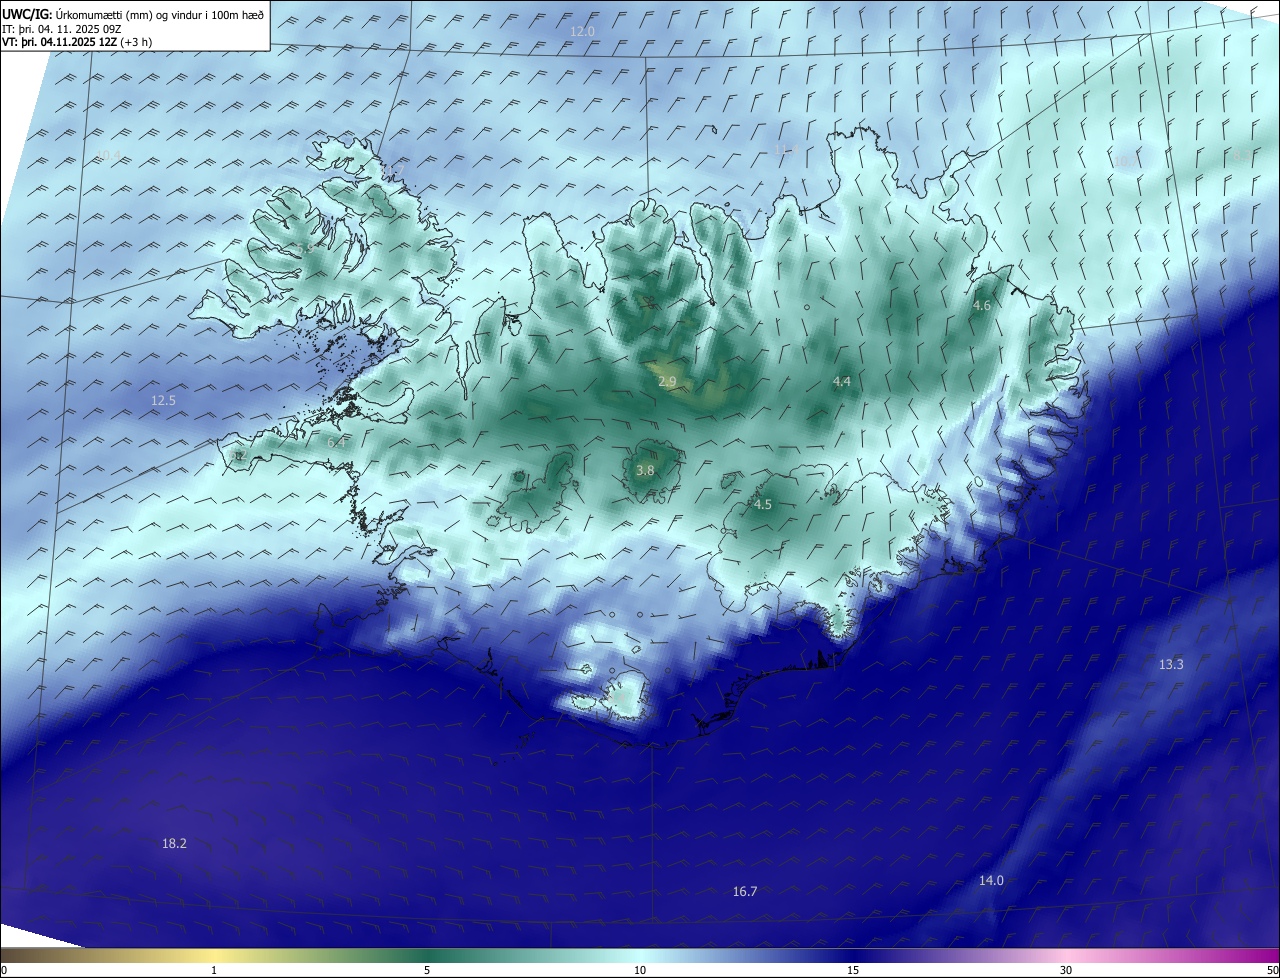
Task: Click the 13.3 value label over the sea
Action: [1171, 665]
